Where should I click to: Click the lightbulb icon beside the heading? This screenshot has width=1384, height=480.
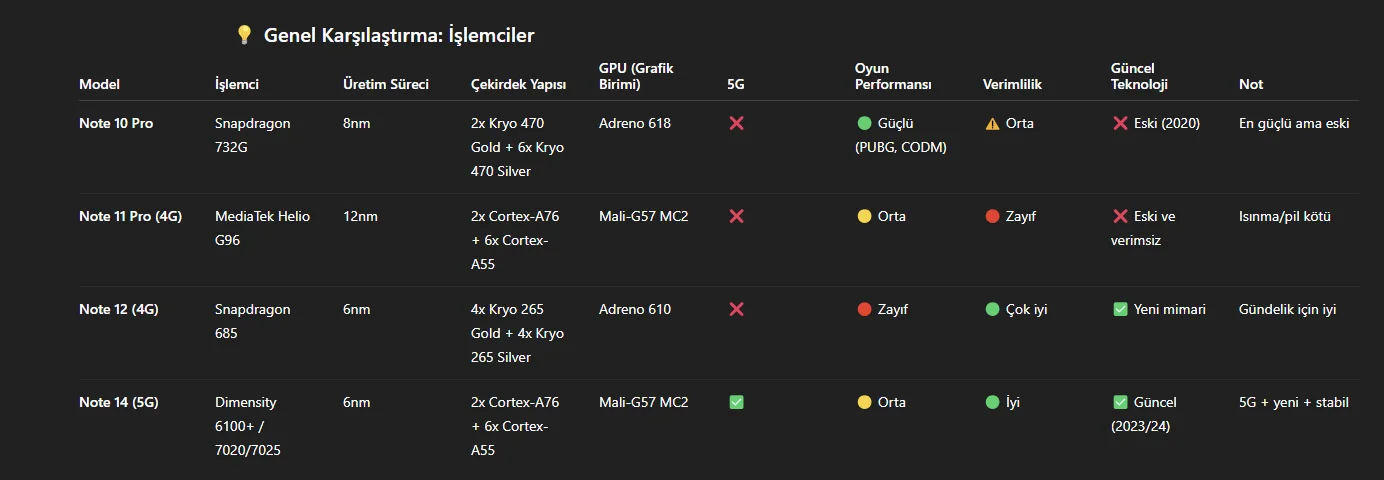coord(244,35)
